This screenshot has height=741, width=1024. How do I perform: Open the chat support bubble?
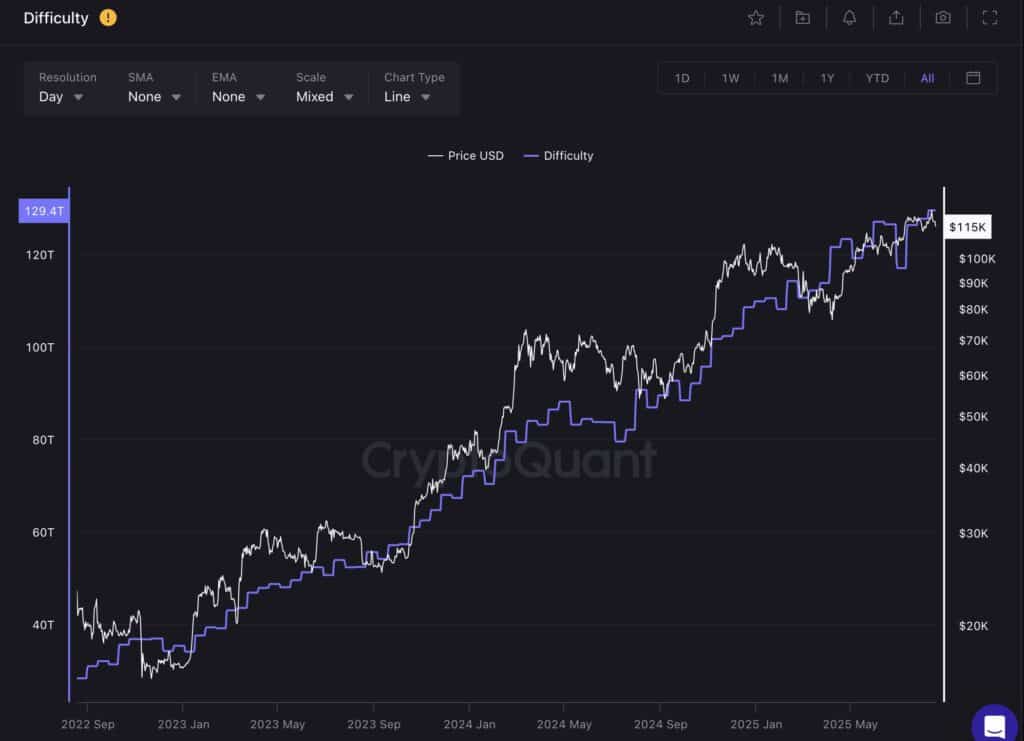[994, 725]
